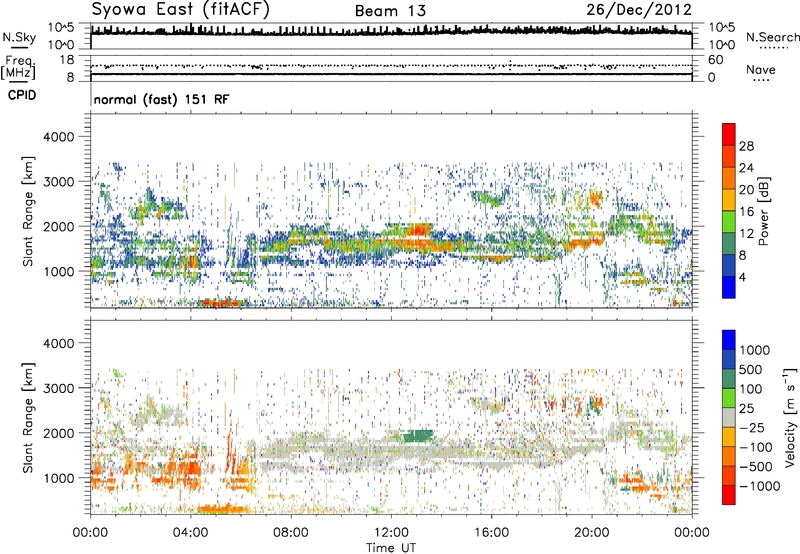
Task: Select the "500" label on the Velocity colorbar
Action: tap(753, 370)
